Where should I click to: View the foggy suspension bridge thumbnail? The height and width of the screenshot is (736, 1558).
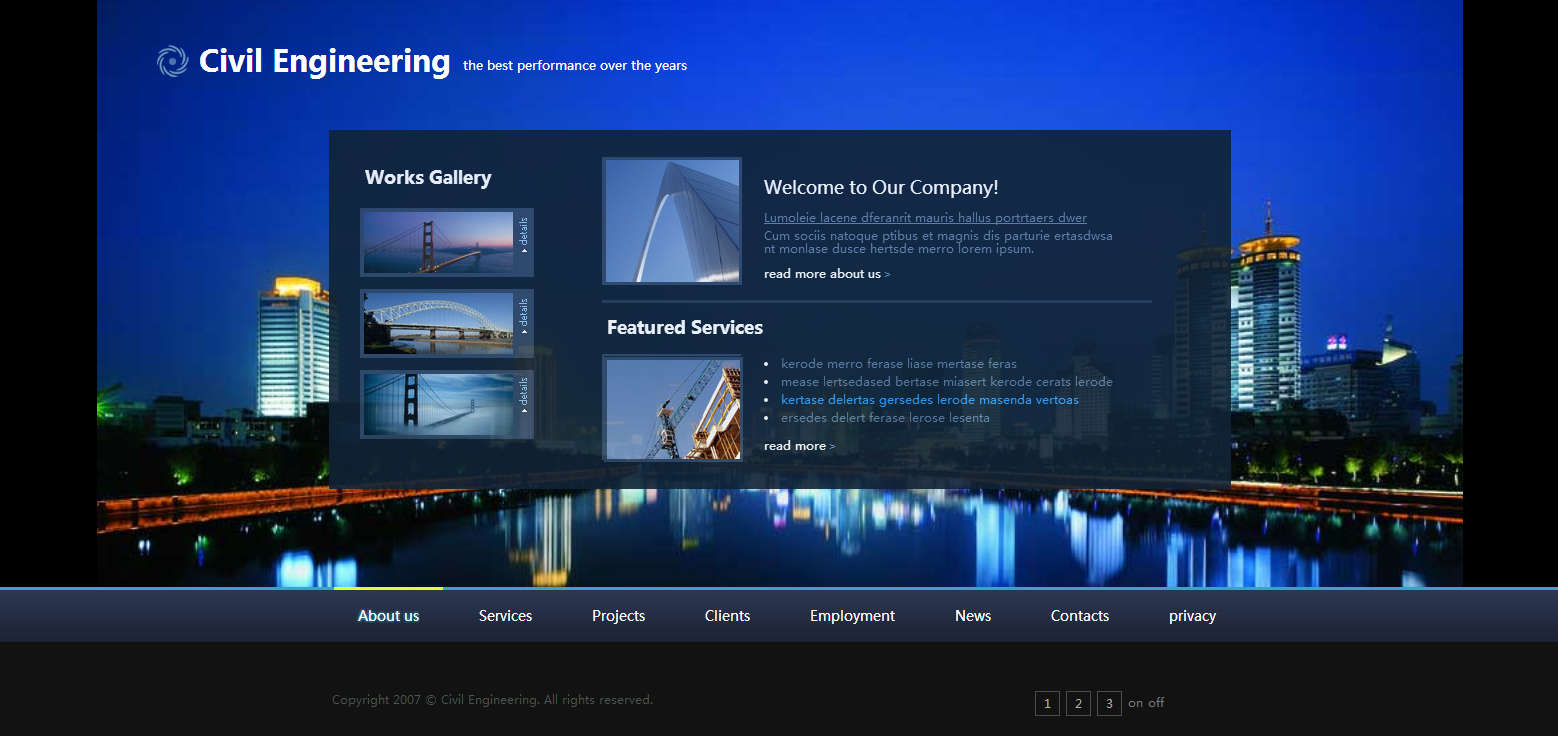[438, 404]
